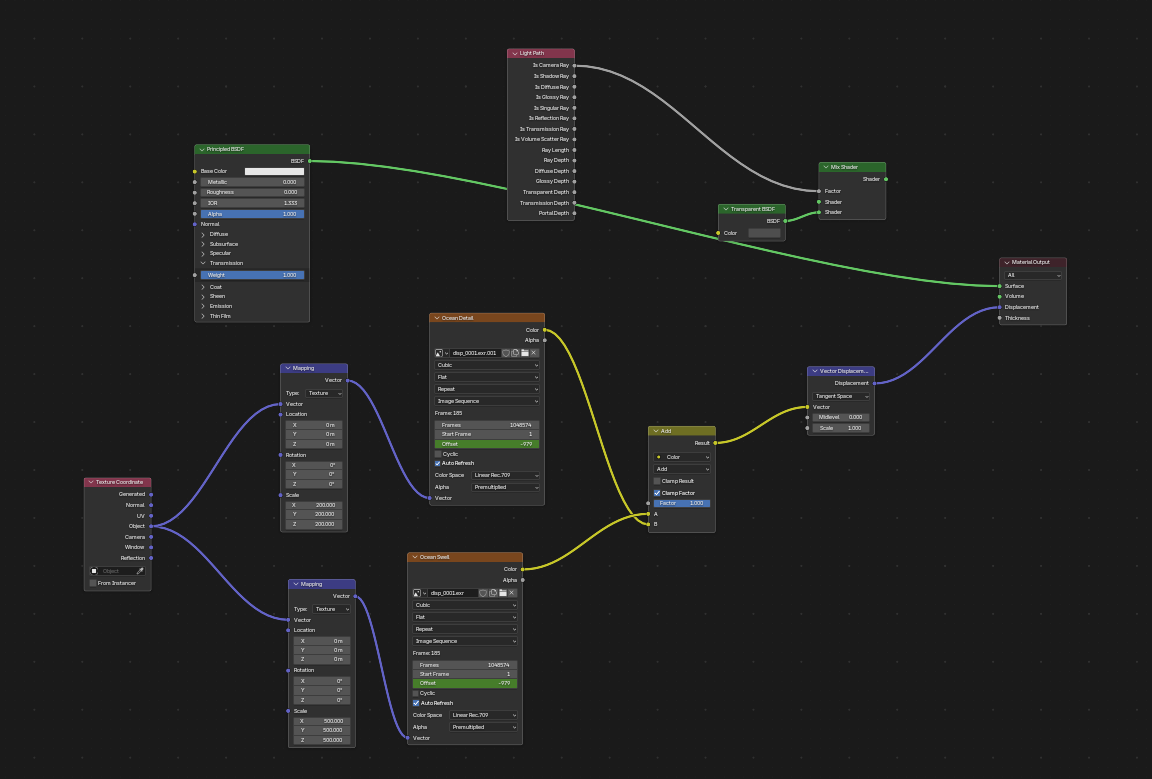1152x779 pixels.
Task: Collapse the Ocean Swell node
Action: (414, 557)
